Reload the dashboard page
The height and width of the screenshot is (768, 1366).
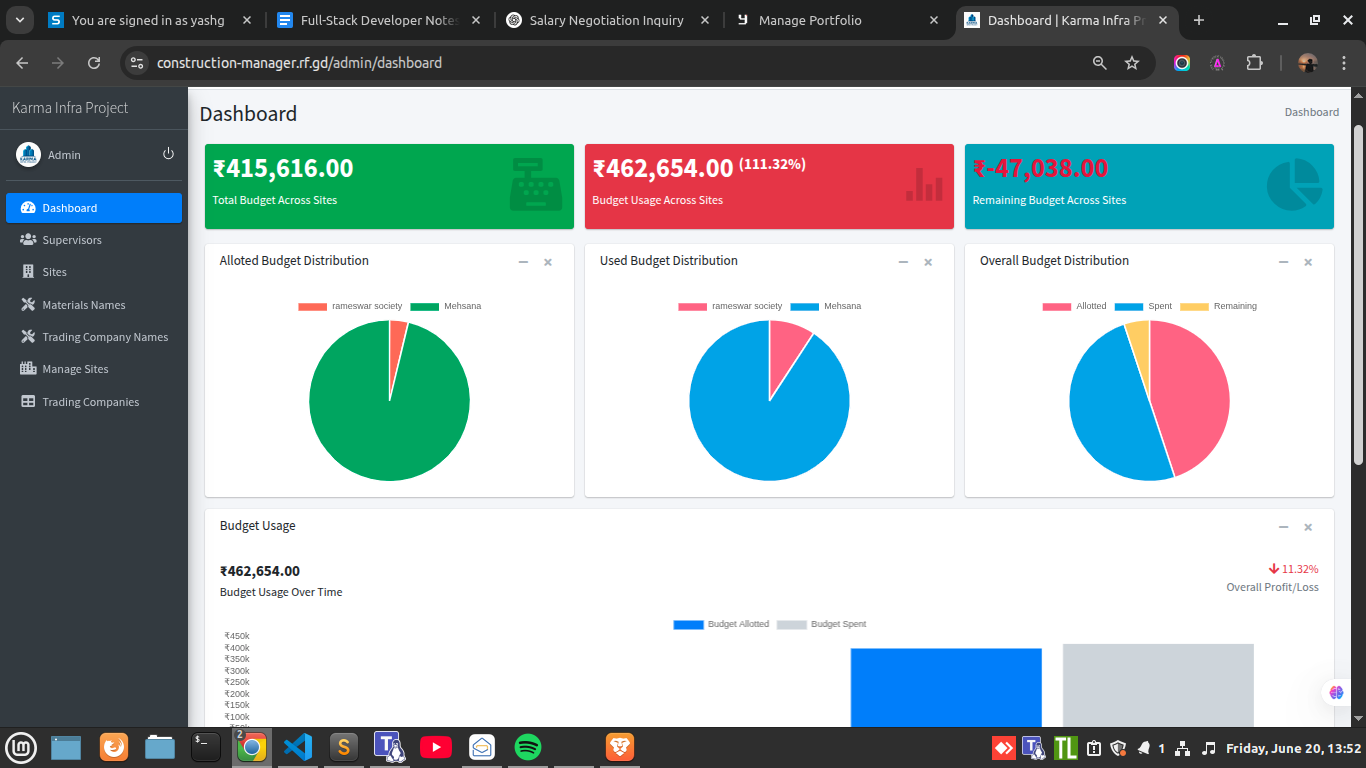(x=94, y=63)
